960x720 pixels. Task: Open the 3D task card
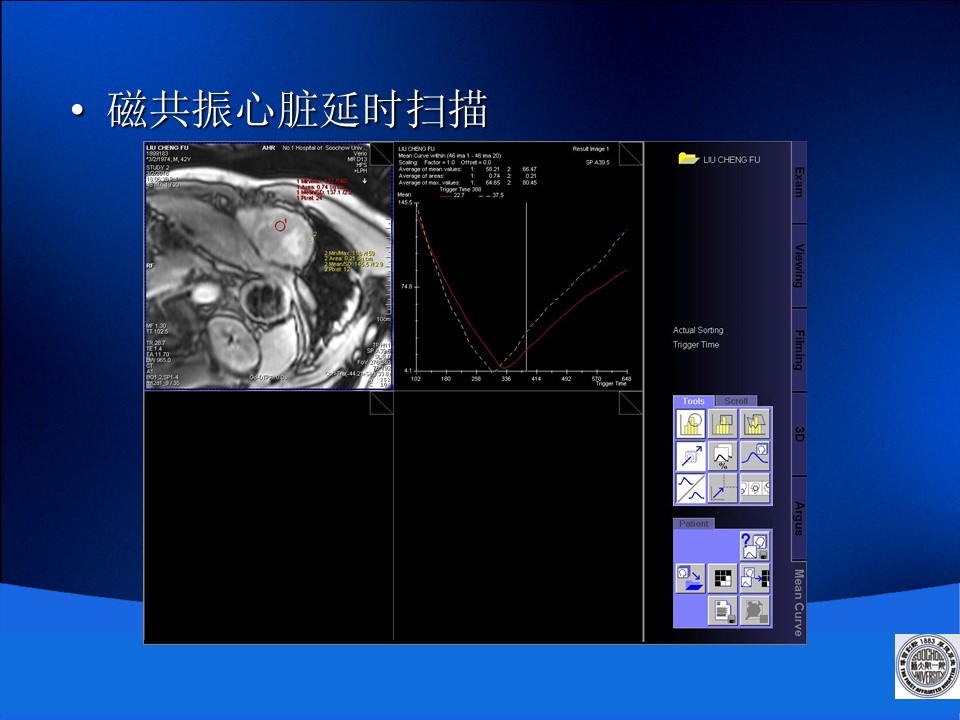[x=798, y=434]
